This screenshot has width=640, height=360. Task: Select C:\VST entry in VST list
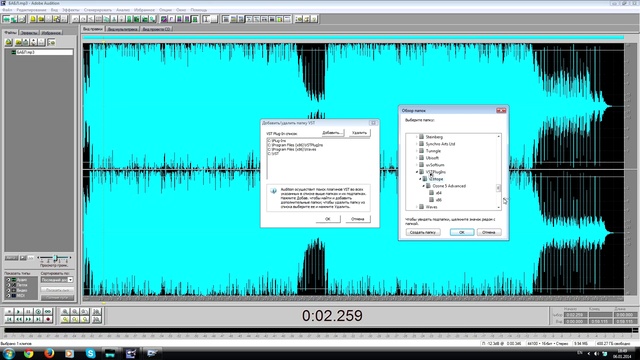tap(274, 154)
